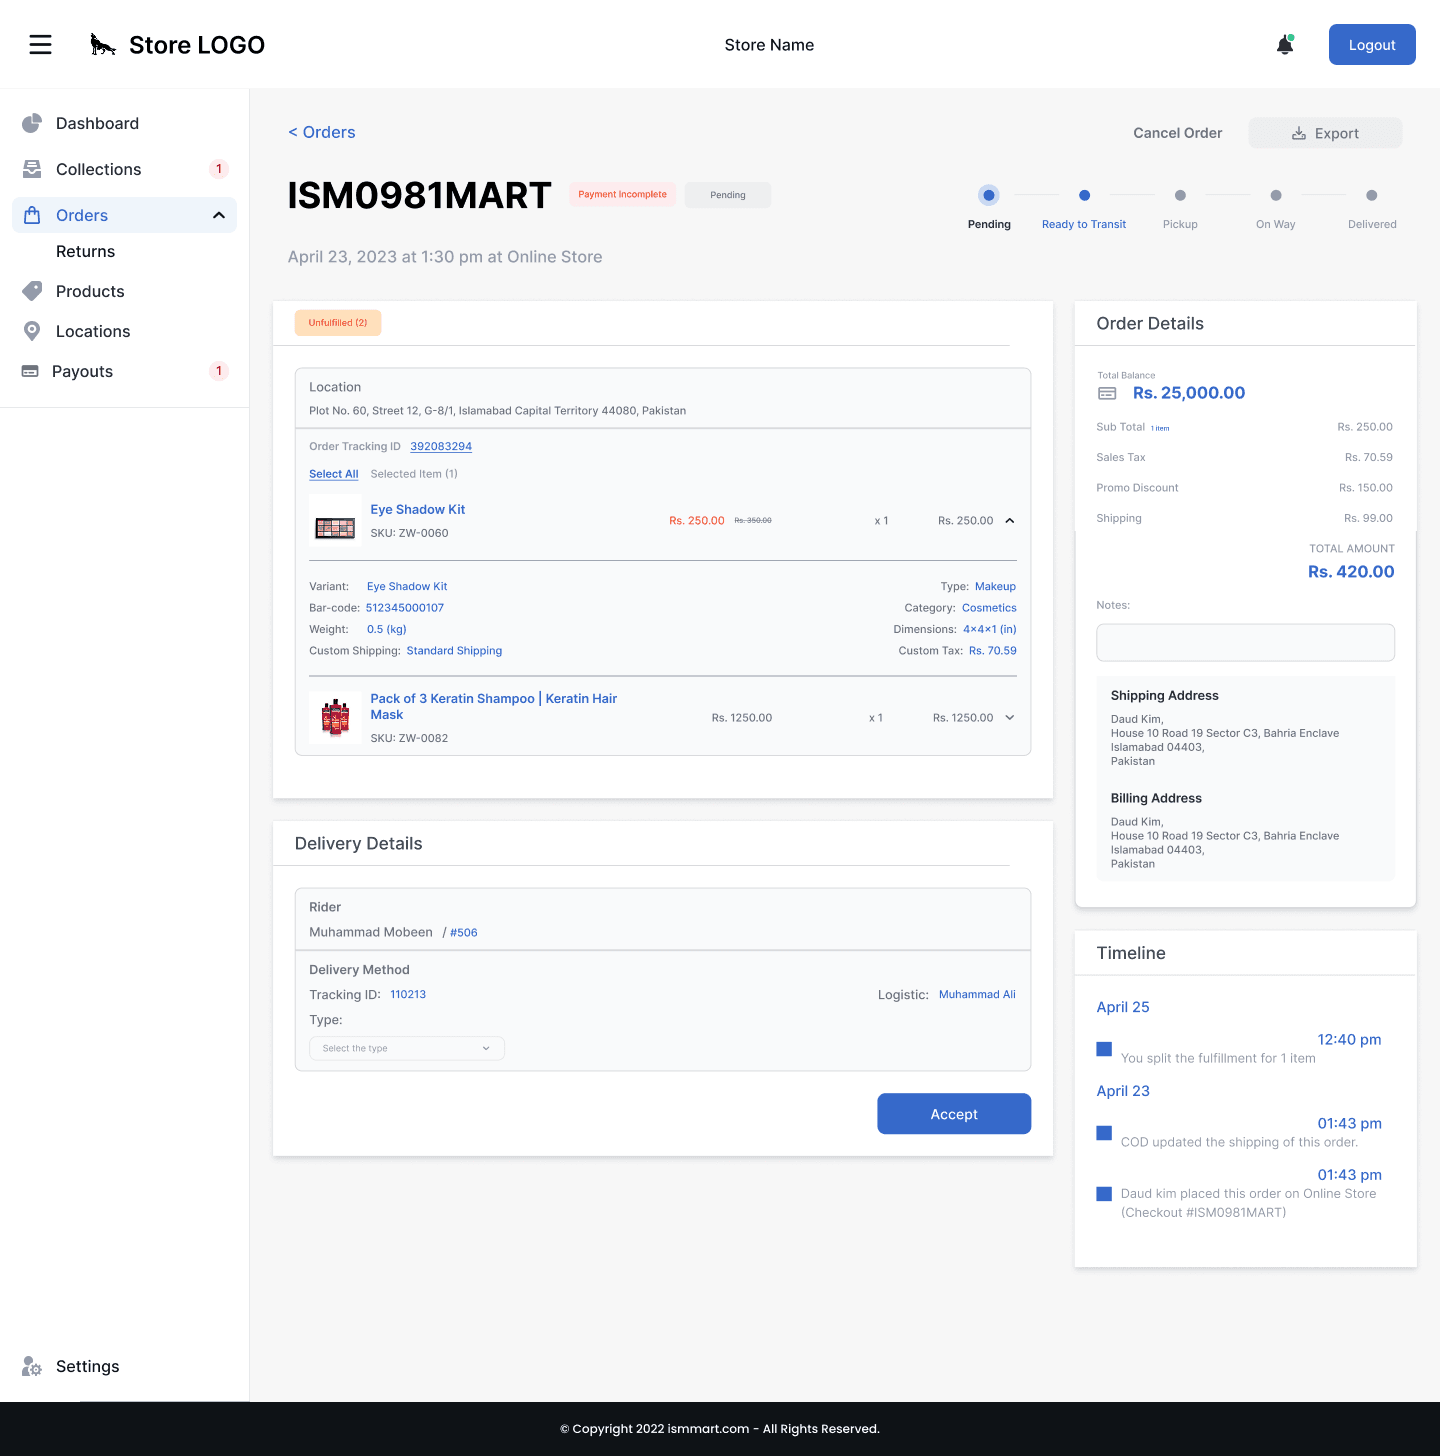Click the Ready to Transit step dot
Viewport: 1440px width, 1456px height.
coord(1084,195)
